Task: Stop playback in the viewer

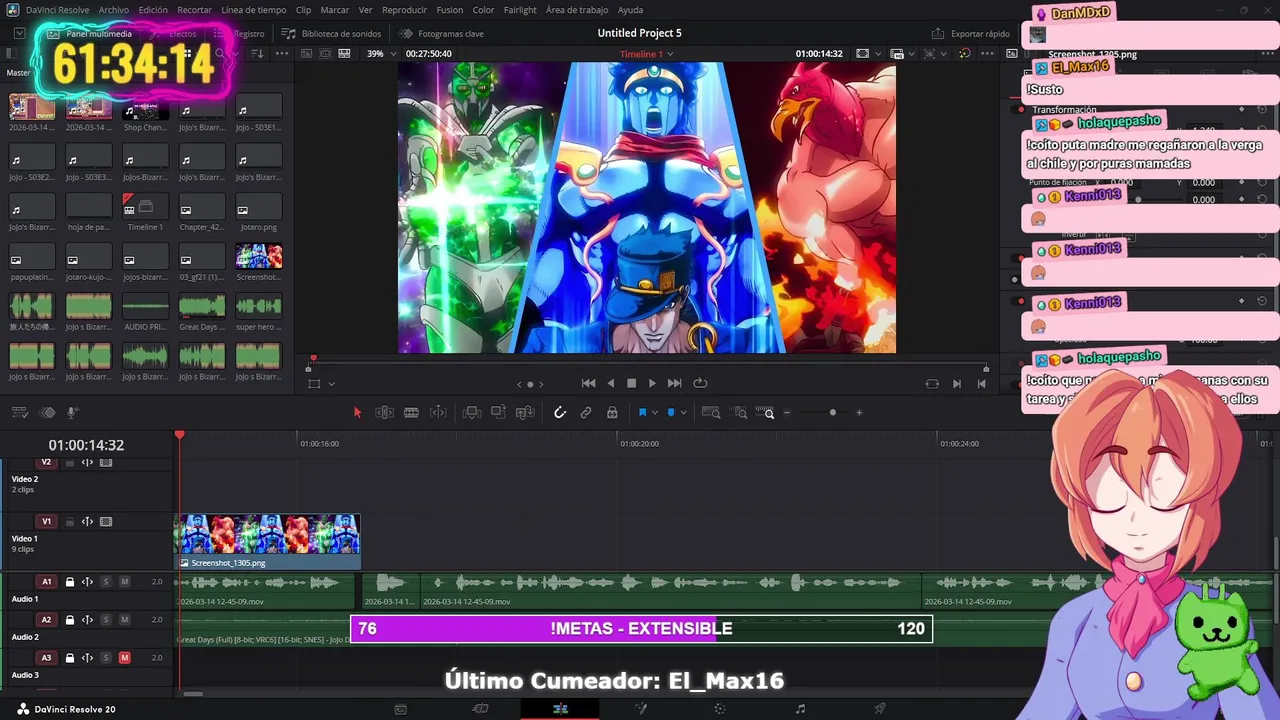Action: point(631,383)
